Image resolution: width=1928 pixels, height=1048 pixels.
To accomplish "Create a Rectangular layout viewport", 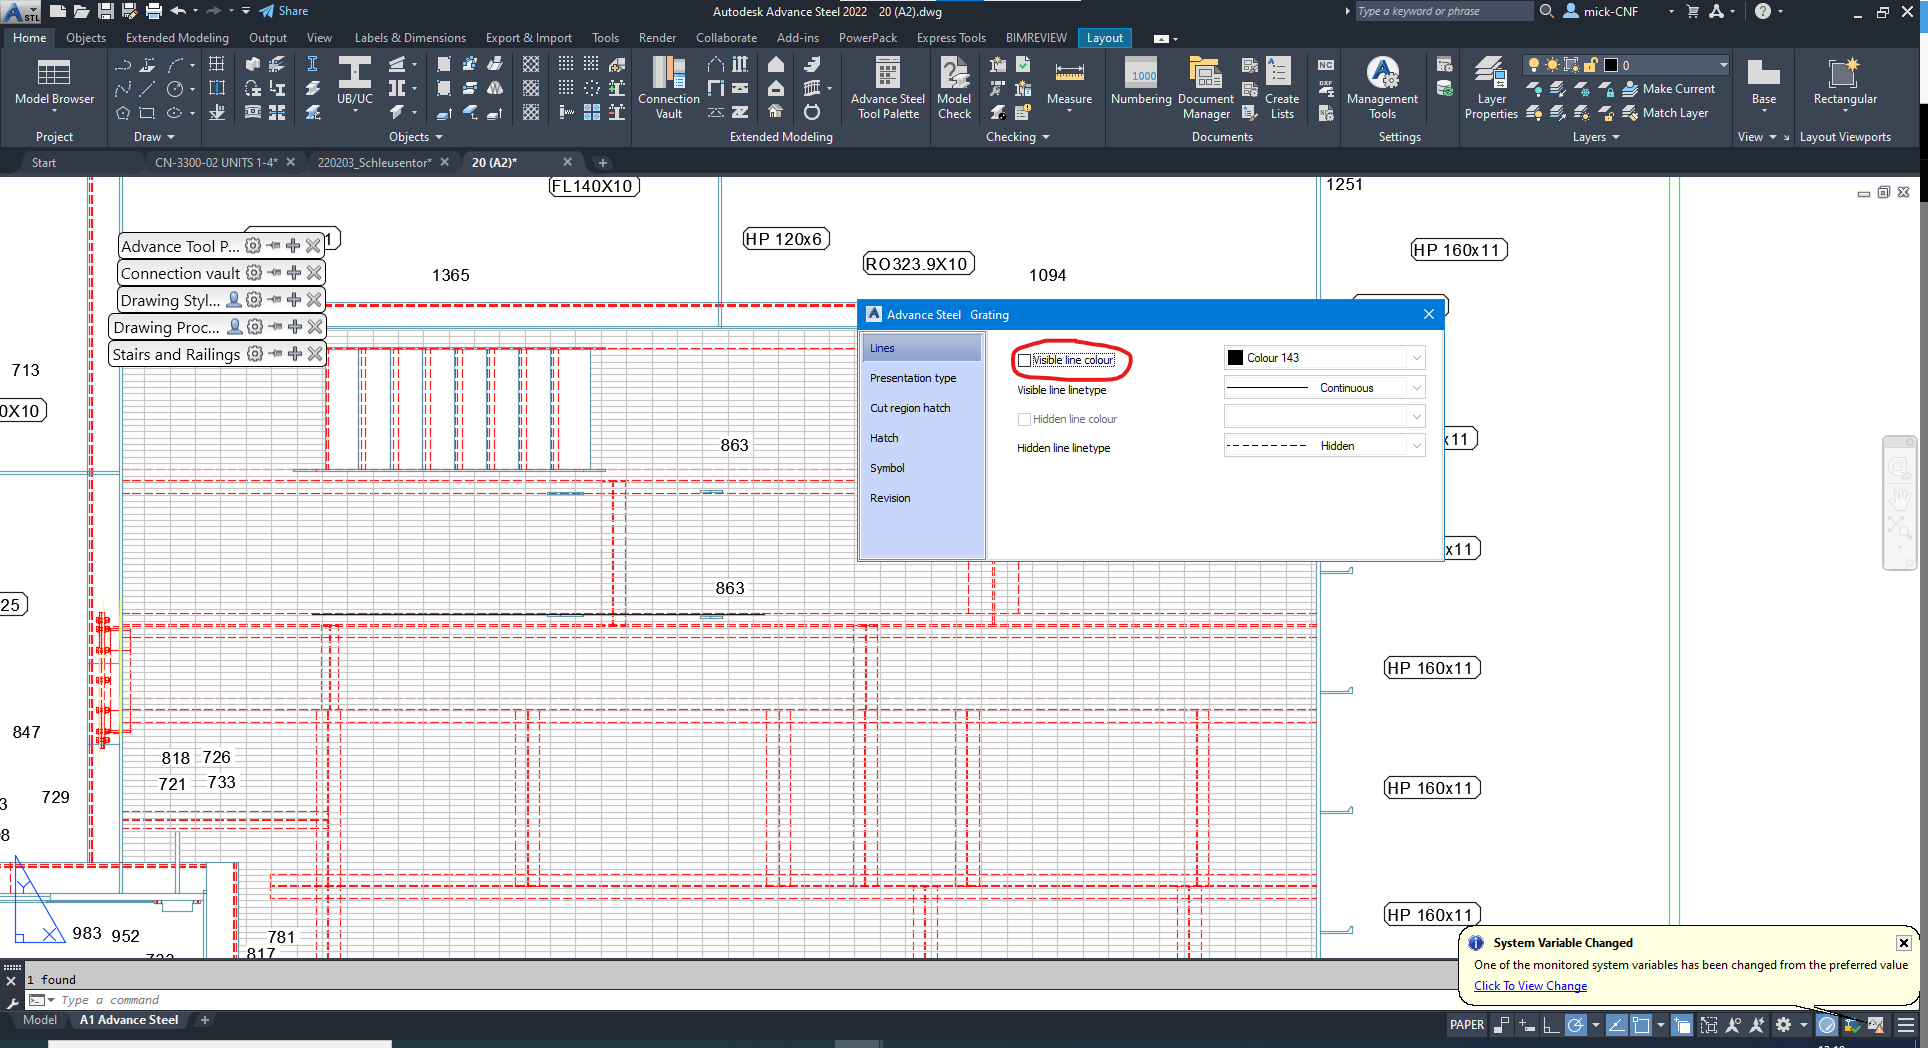I will click(x=1845, y=82).
